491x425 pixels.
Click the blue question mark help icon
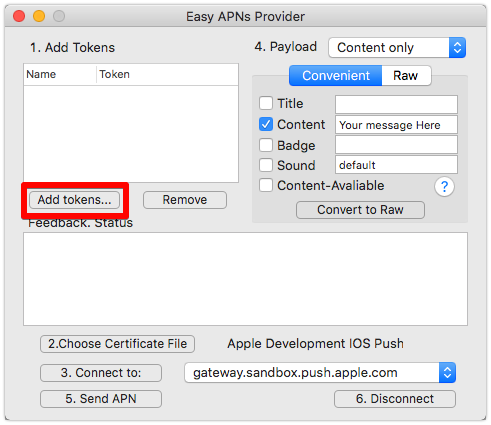tap(444, 186)
